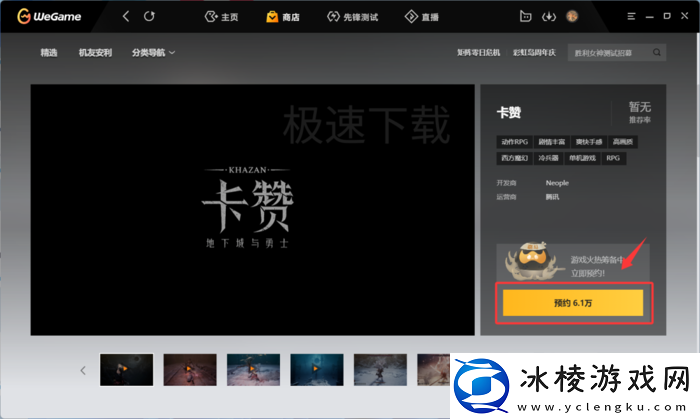Show previous thumbnails with left chevron
700x419 pixels.
(83, 370)
